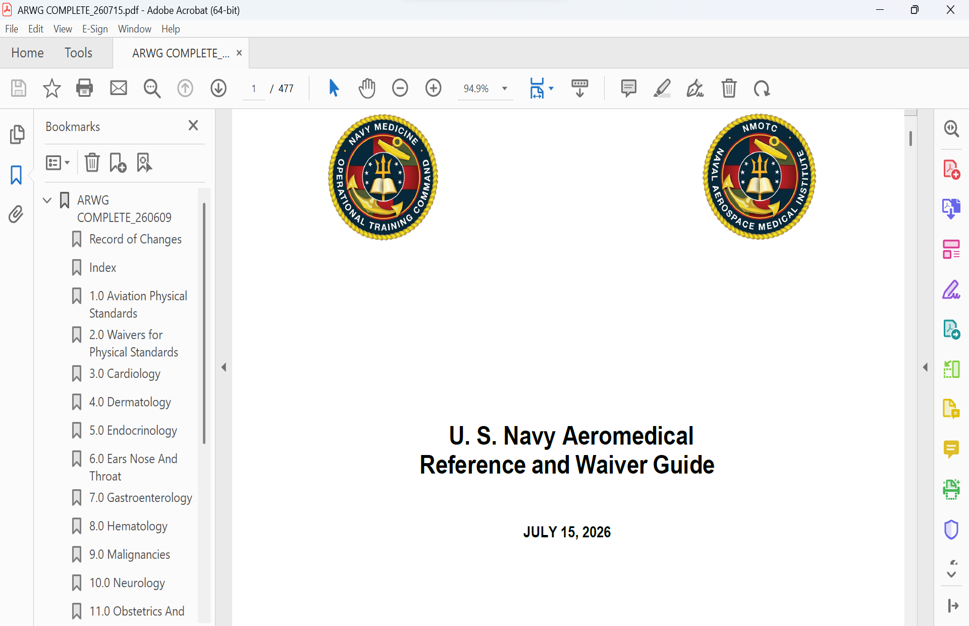Add file to Starred with star icon
The image size is (969, 626).
point(52,88)
